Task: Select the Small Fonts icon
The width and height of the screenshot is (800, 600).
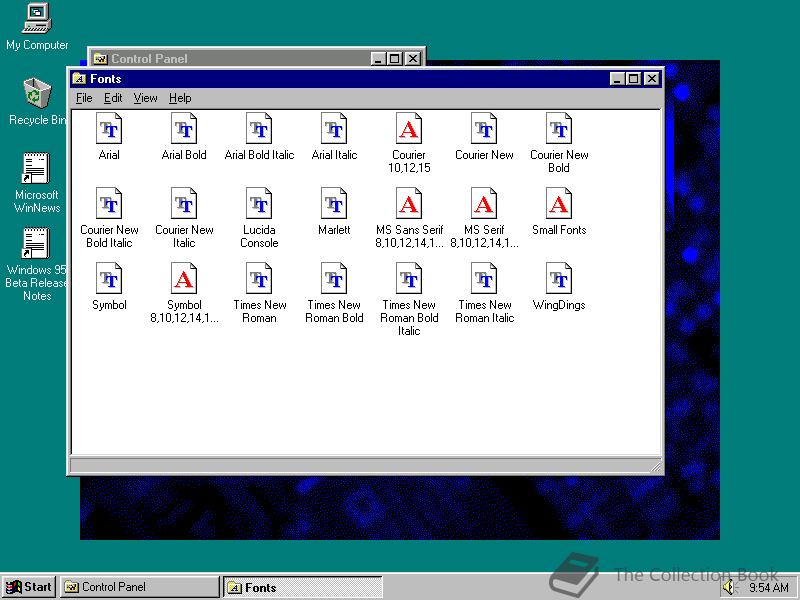Action: point(559,204)
